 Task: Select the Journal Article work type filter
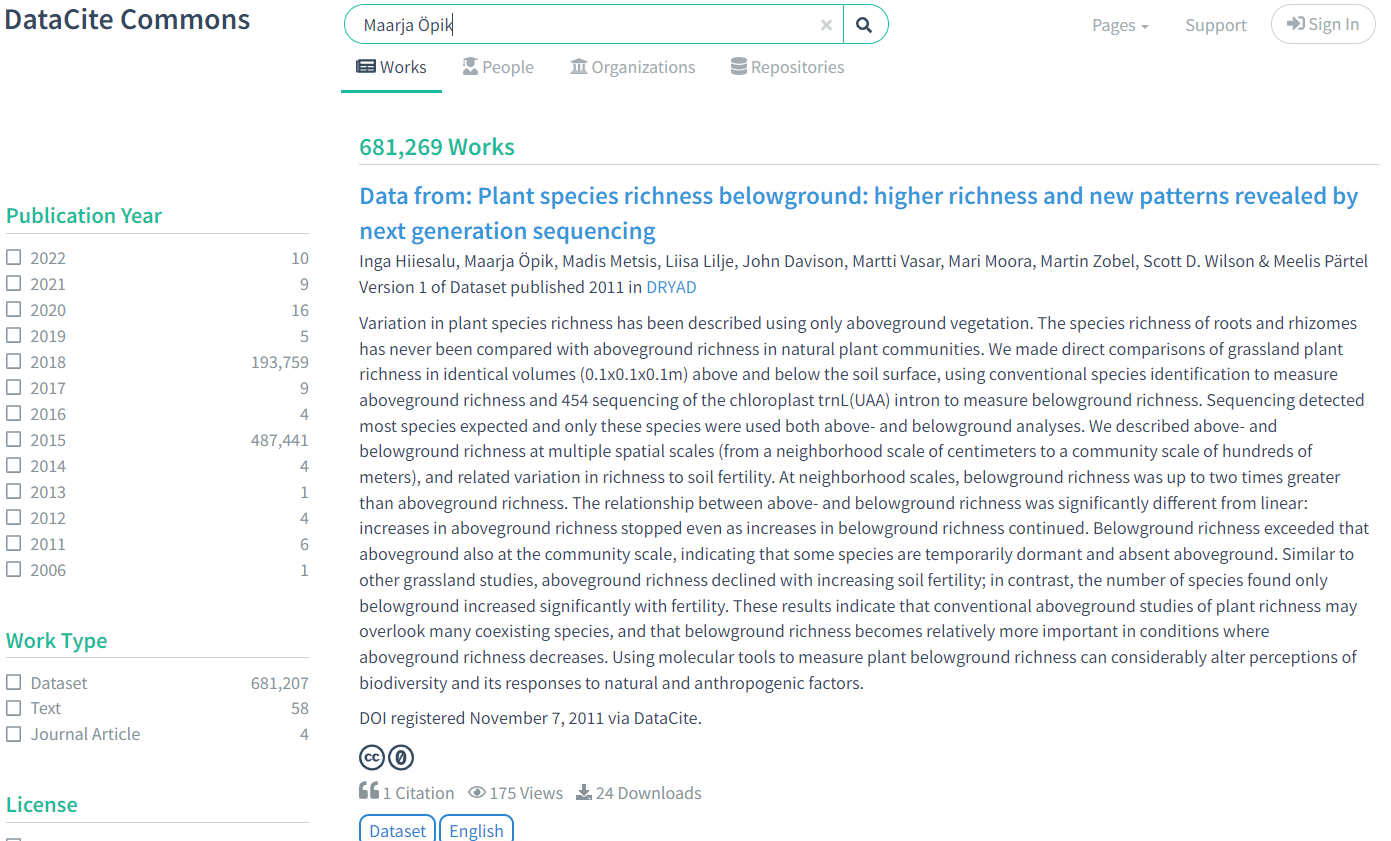[x=14, y=734]
